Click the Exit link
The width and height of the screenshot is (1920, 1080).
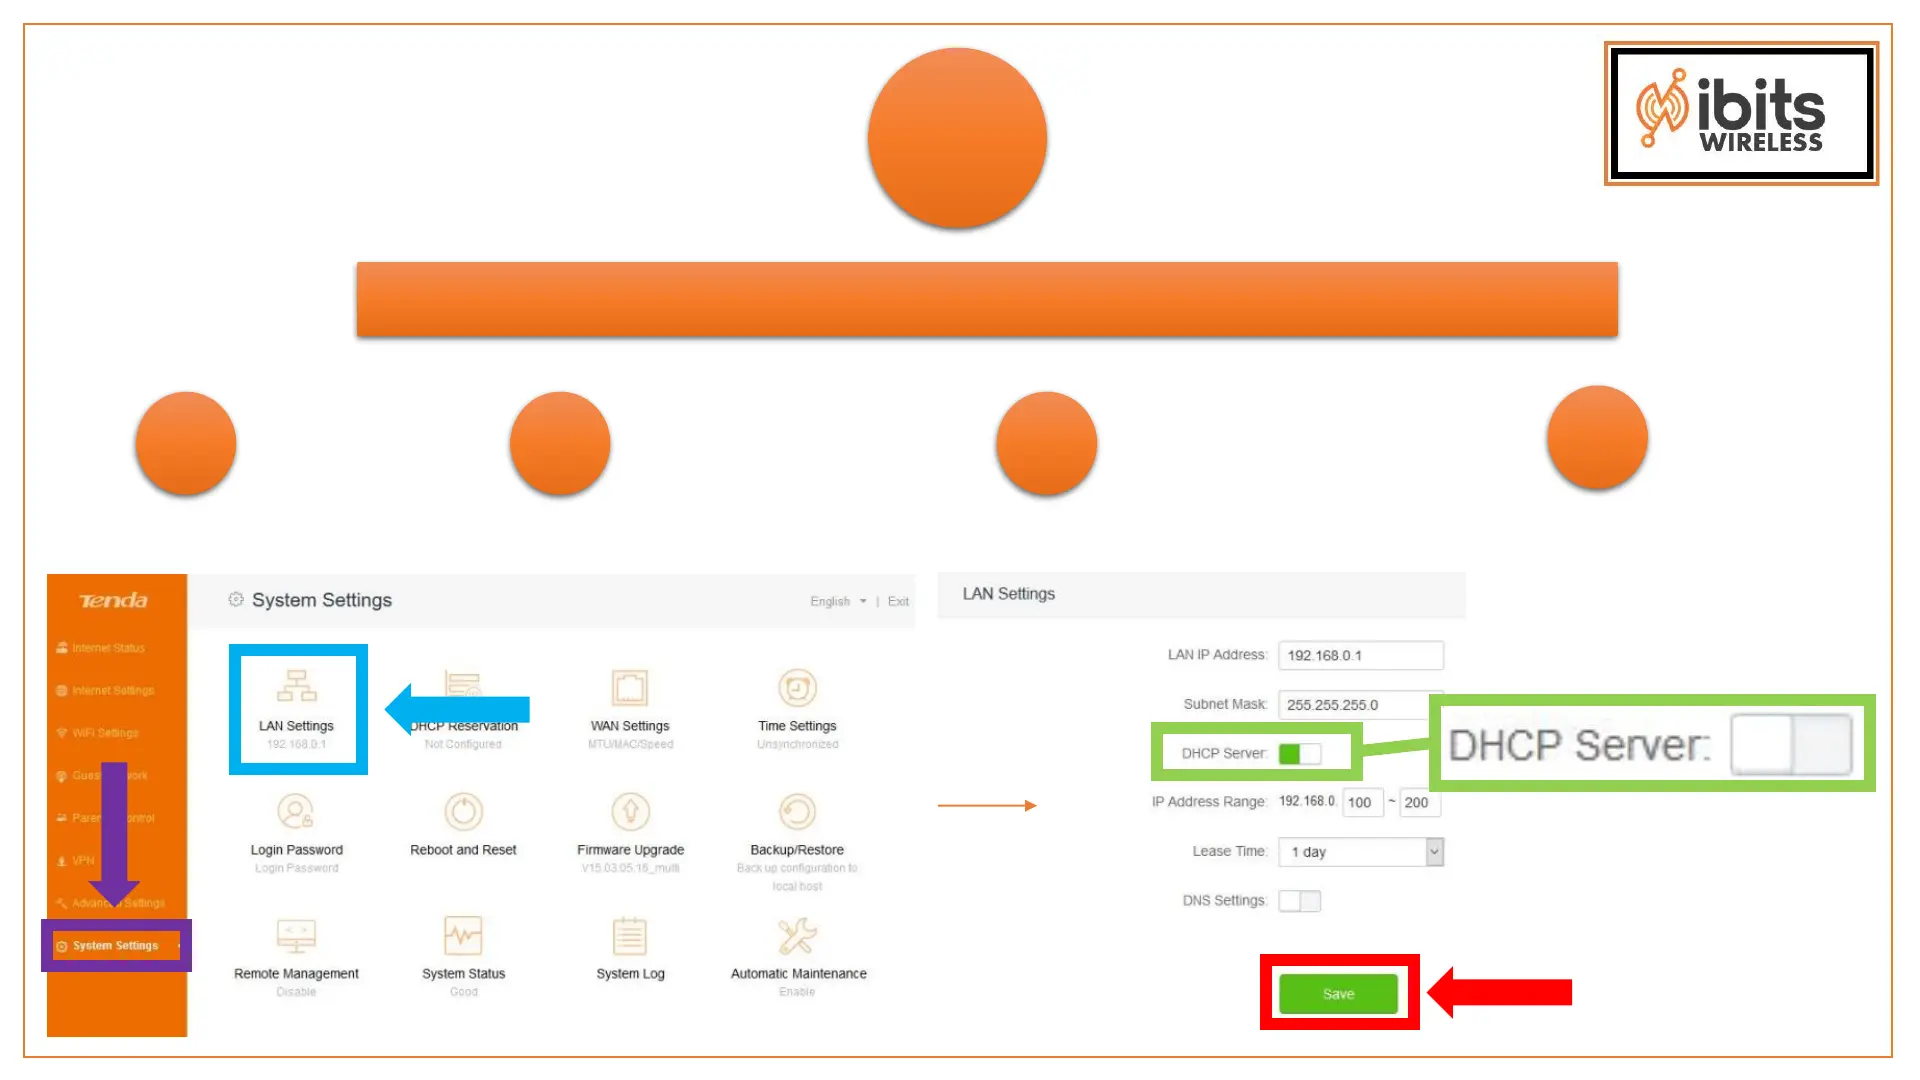898,602
